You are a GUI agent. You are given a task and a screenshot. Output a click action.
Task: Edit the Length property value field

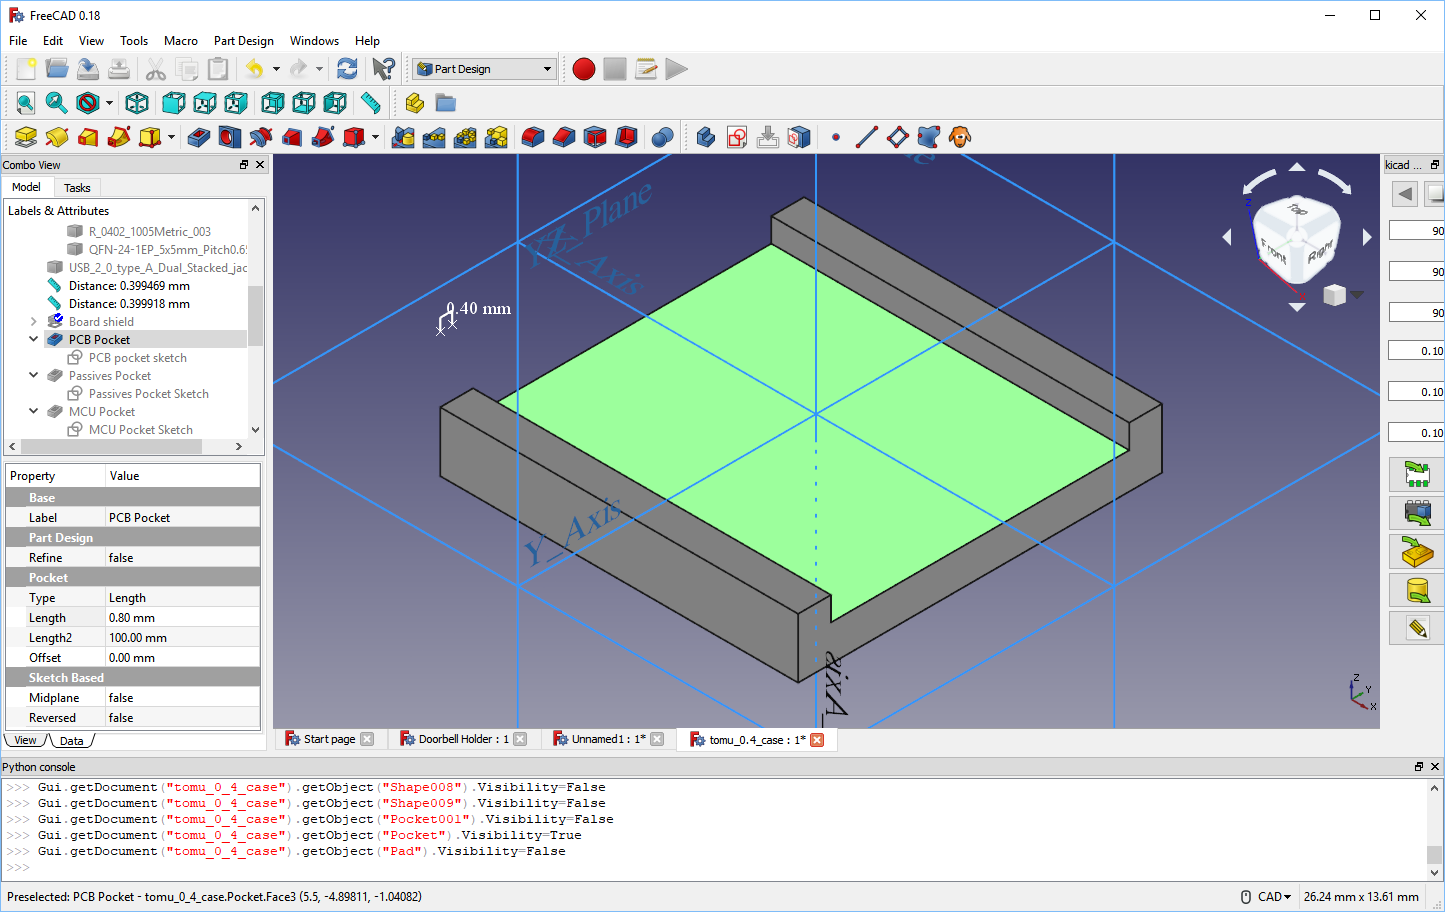[182, 618]
